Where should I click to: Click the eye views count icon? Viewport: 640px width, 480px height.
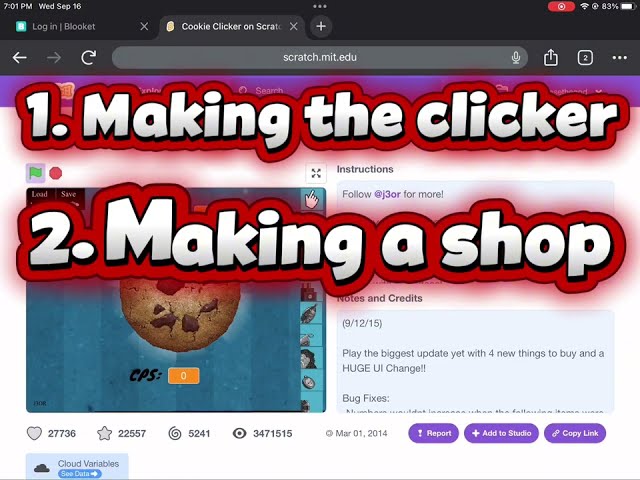click(240, 433)
